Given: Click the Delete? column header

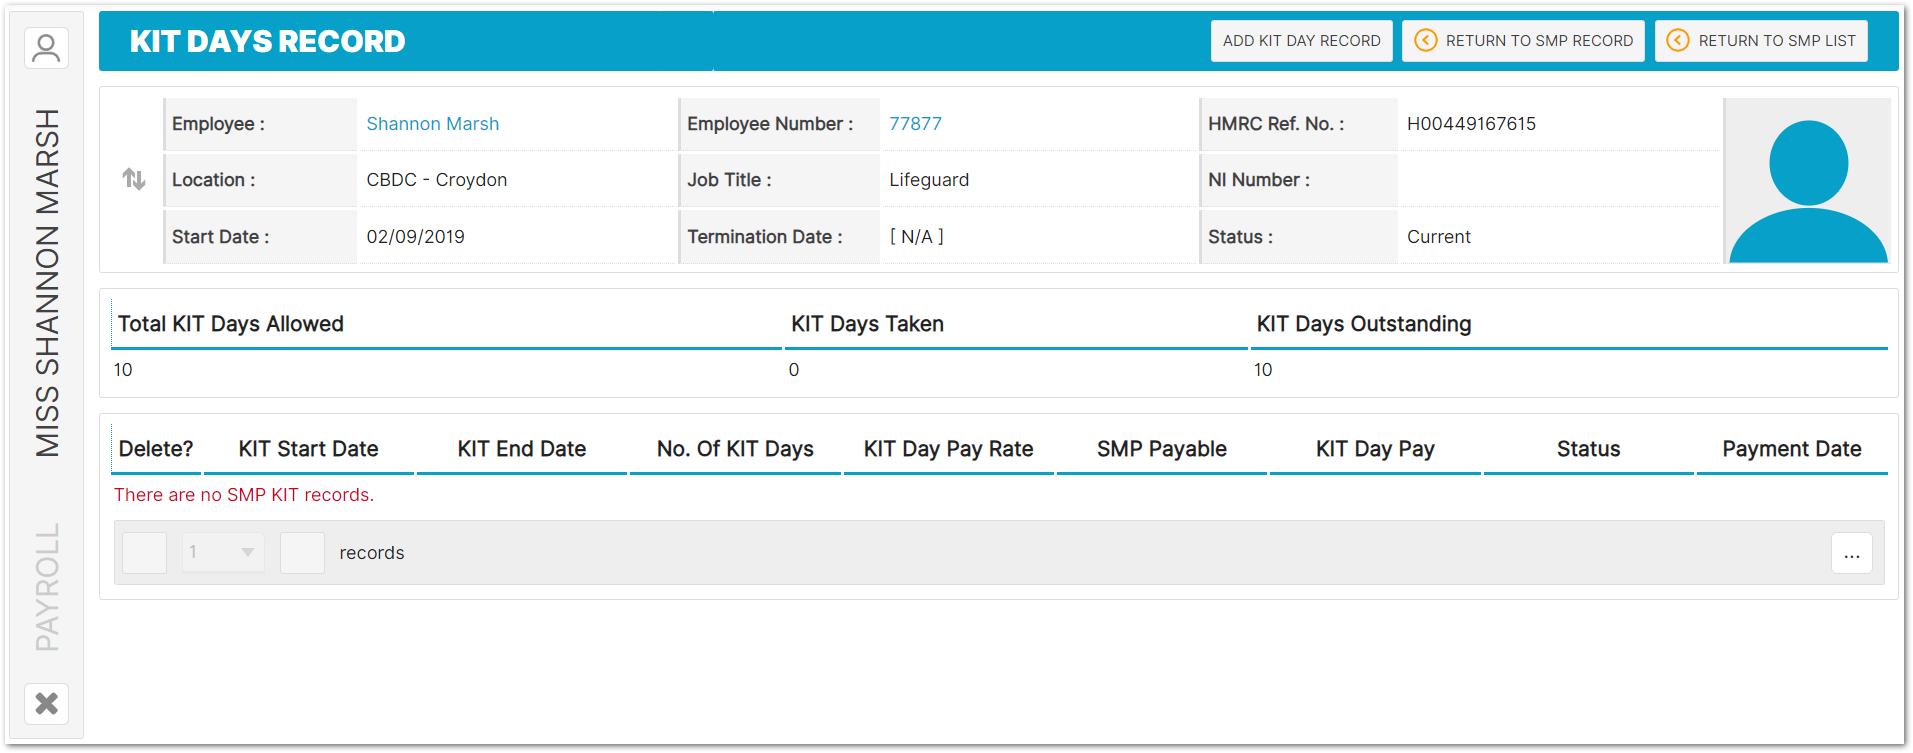Looking at the screenshot, I should tap(156, 449).
